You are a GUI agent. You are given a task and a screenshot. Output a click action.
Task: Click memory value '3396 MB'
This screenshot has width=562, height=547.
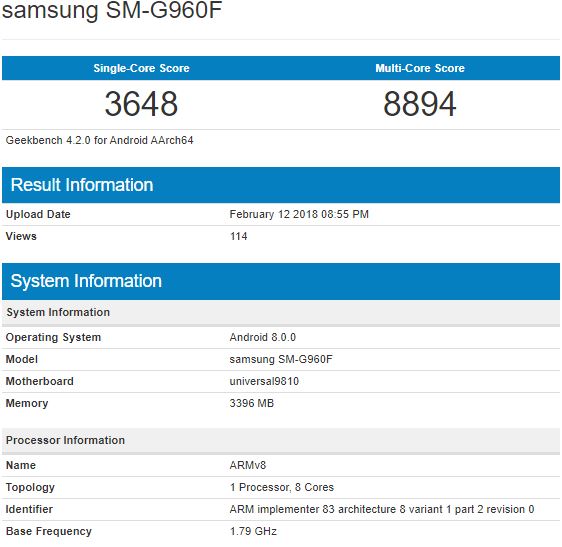point(252,403)
